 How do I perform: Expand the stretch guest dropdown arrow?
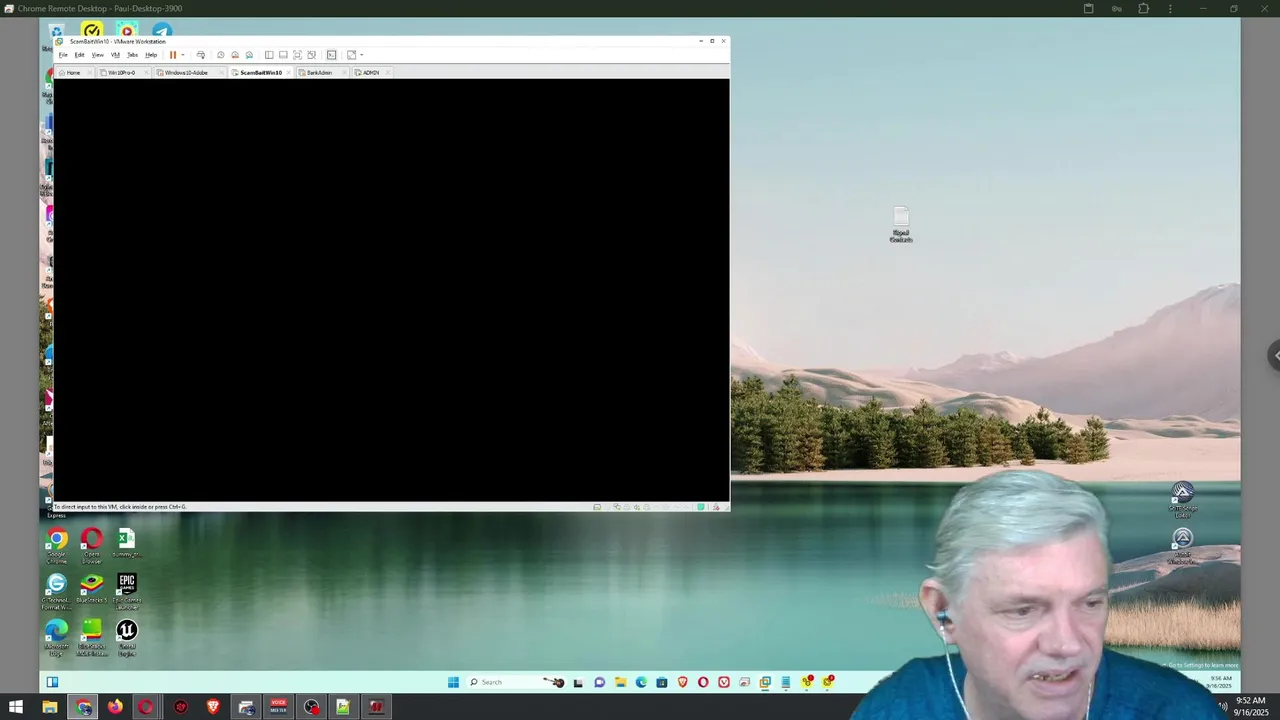pos(362,55)
